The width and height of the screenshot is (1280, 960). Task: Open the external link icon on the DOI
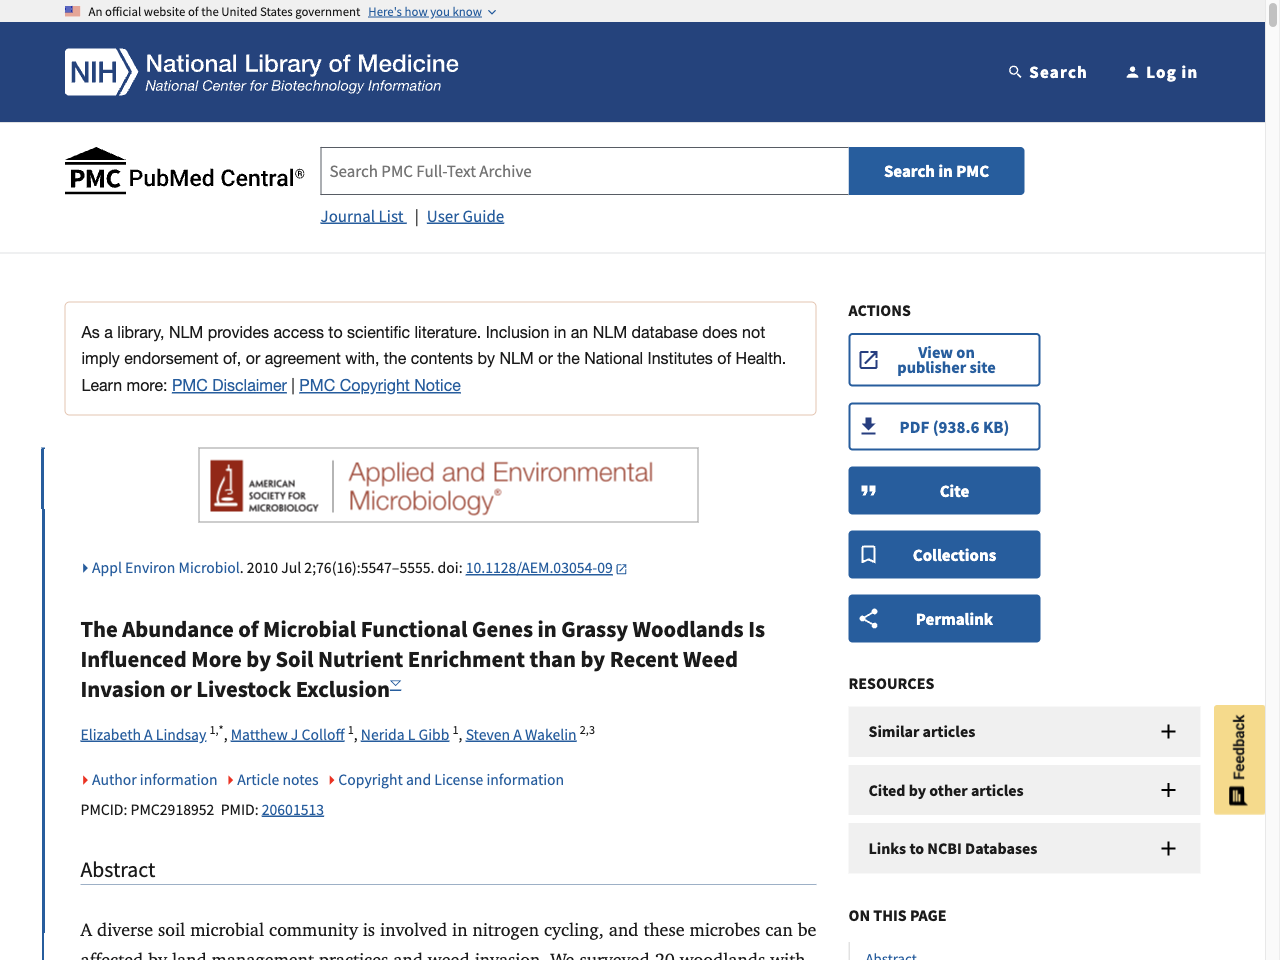tap(621, 568)
